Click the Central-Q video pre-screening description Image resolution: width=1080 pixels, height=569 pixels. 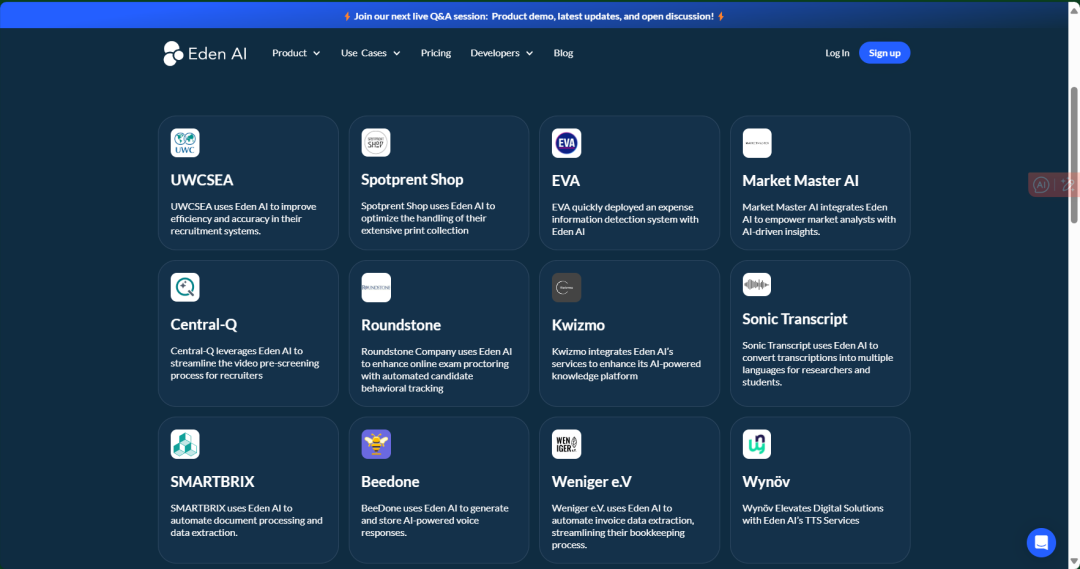pyautogui.click(x=245, y=363)
